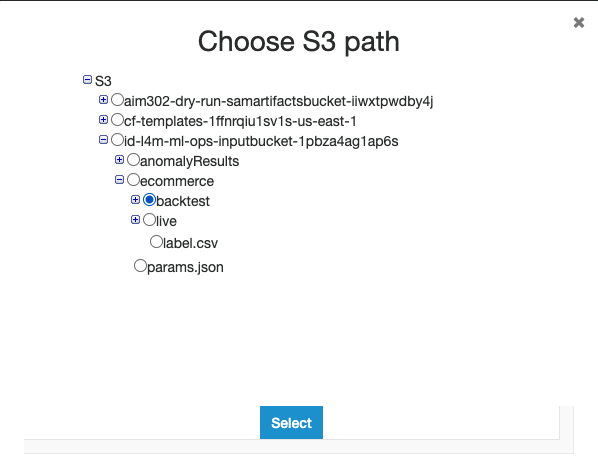The width and height of the screenshot is (598, 467).
Task: Collapse the S3 root node
Action: 87,80
